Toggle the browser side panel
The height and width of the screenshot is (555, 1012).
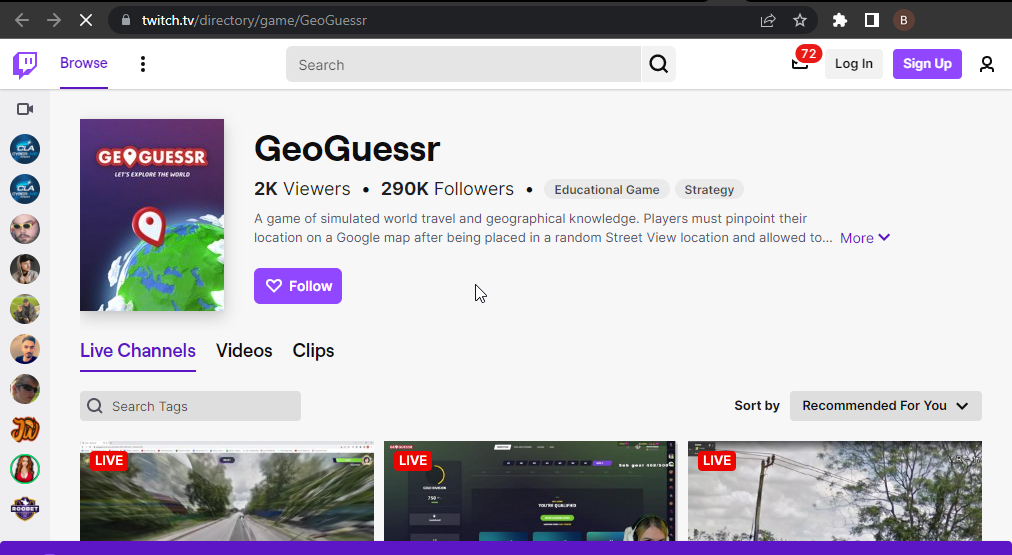(x=871, y=20)
